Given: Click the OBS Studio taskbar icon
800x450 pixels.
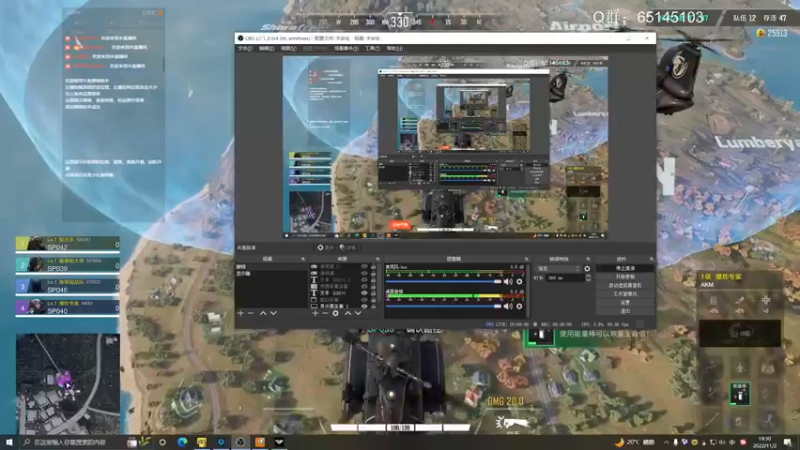Looking at the screenshot, I should pyautogui.click(x=240, y=442).
